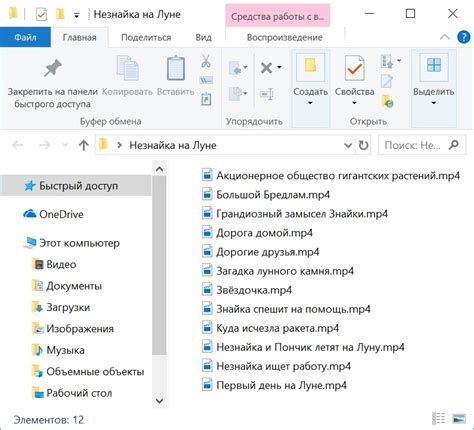Open the Delete button dropdown arrow

279,68
